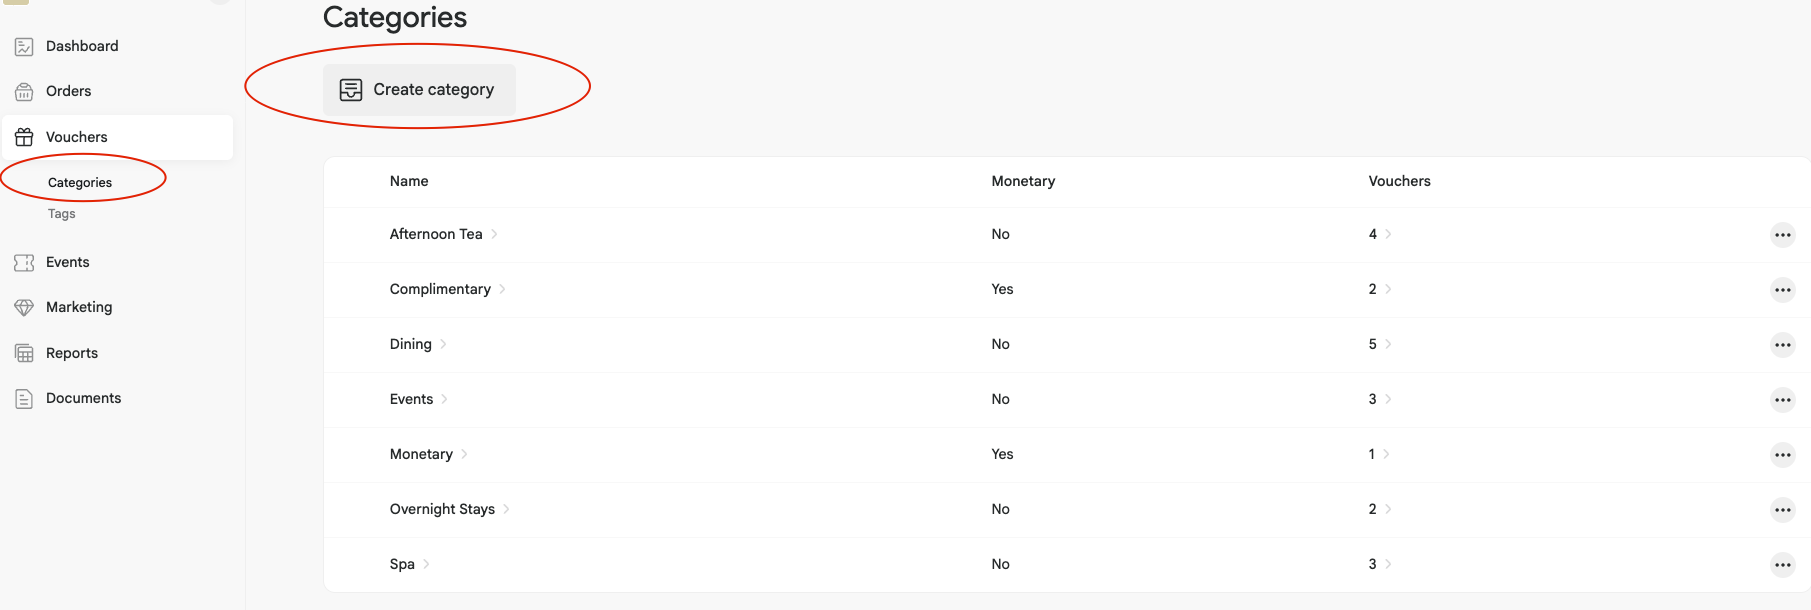This screenshot has width=1811, height=610.
Task: Click the Events ticket icon
Action: [x=24, y=263]
